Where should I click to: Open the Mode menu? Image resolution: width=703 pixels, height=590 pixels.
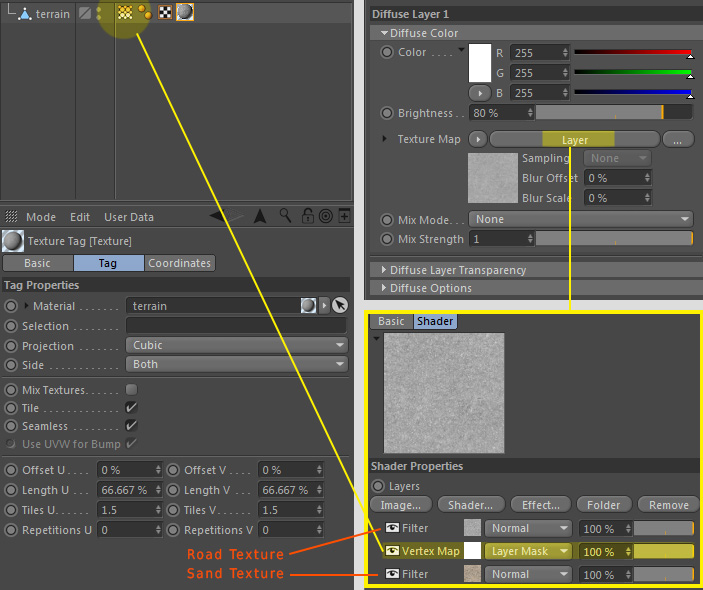point(41,217)
